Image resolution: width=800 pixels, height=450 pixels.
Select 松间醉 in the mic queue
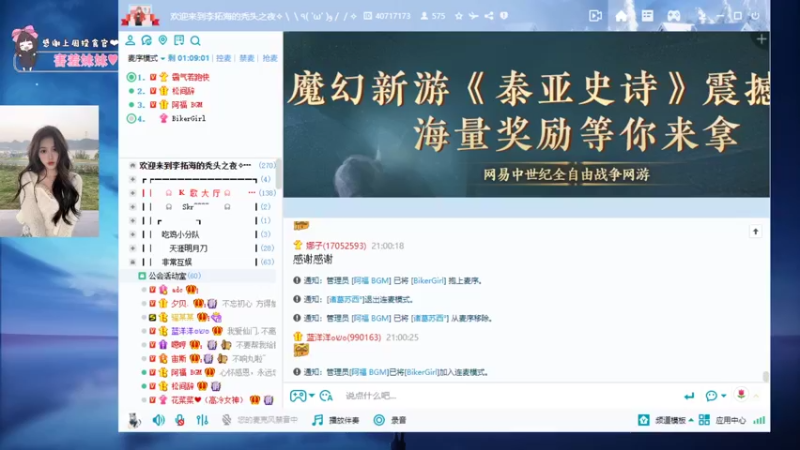click(183, 91)
